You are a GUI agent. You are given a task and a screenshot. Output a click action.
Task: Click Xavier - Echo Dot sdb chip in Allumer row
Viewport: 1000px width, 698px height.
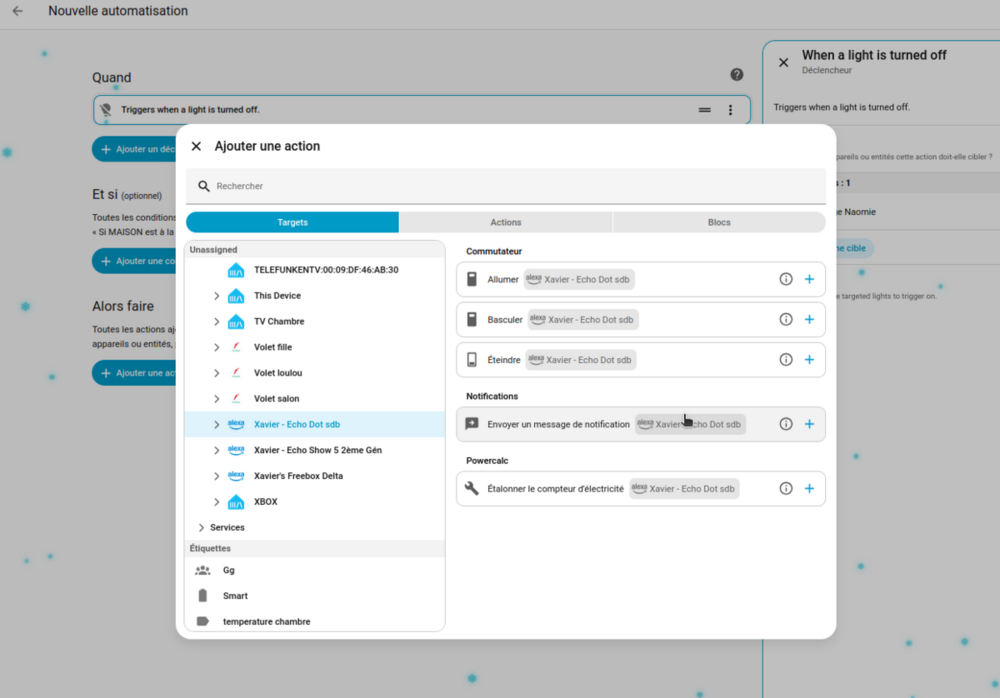[x=579, y=279]
